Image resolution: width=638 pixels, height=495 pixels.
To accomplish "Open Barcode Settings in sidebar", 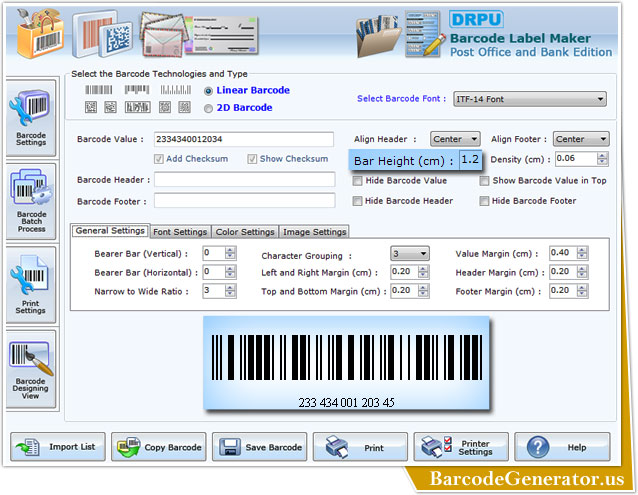I will (31, 119).
